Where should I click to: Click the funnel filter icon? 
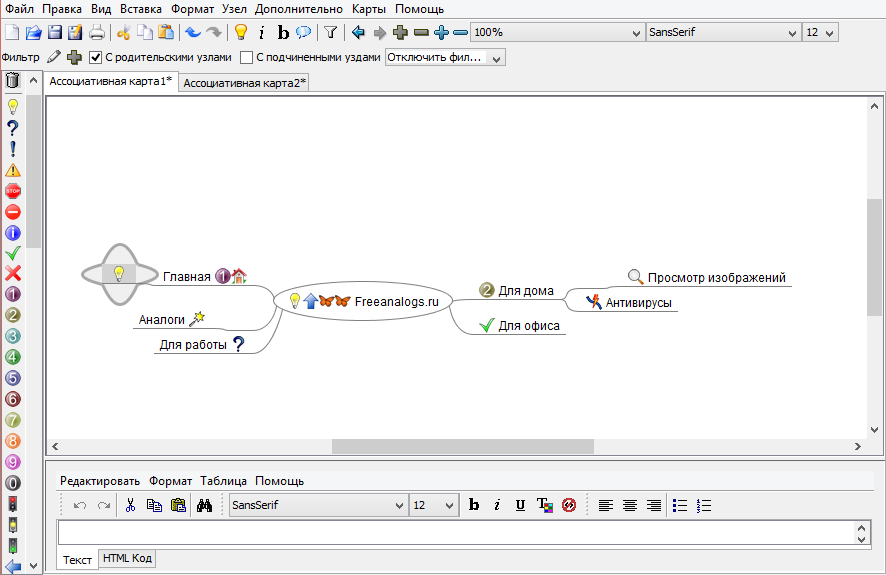coord(331,32)
